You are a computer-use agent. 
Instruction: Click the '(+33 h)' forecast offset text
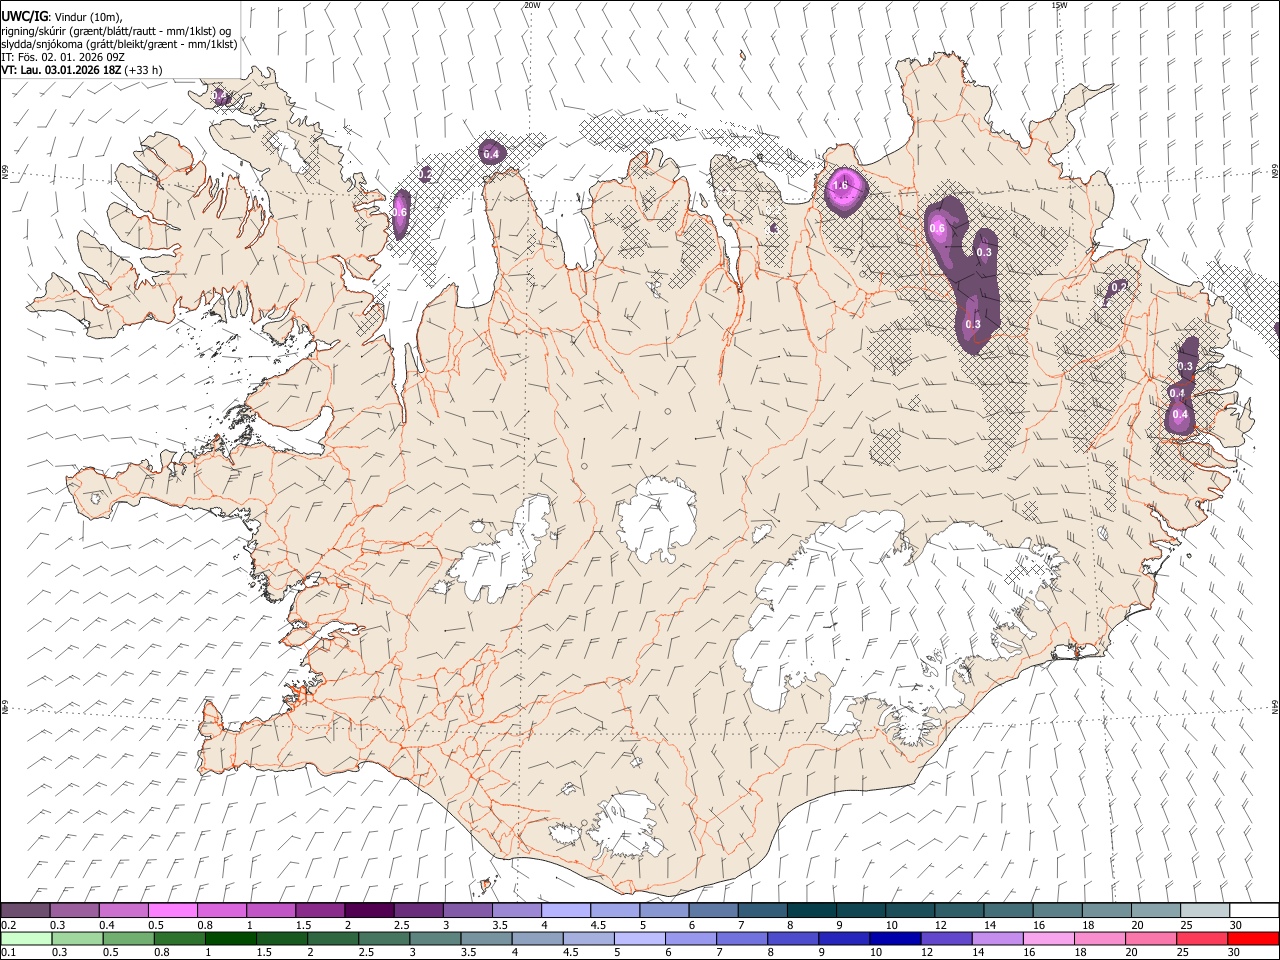coord(144,70)
